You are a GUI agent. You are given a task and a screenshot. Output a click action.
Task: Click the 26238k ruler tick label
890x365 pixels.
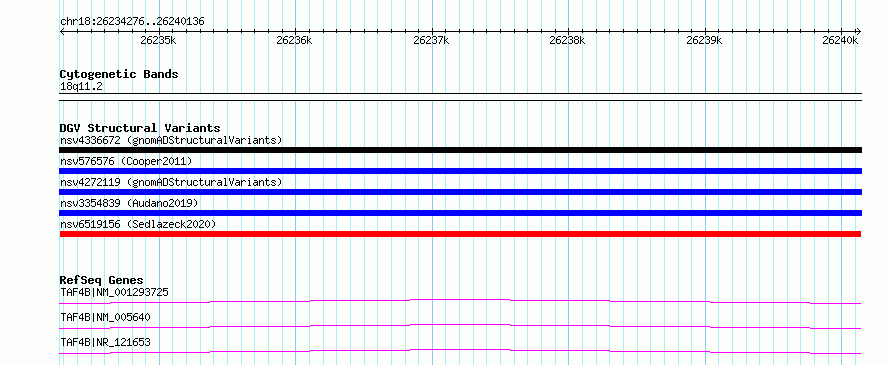[567, 41]
